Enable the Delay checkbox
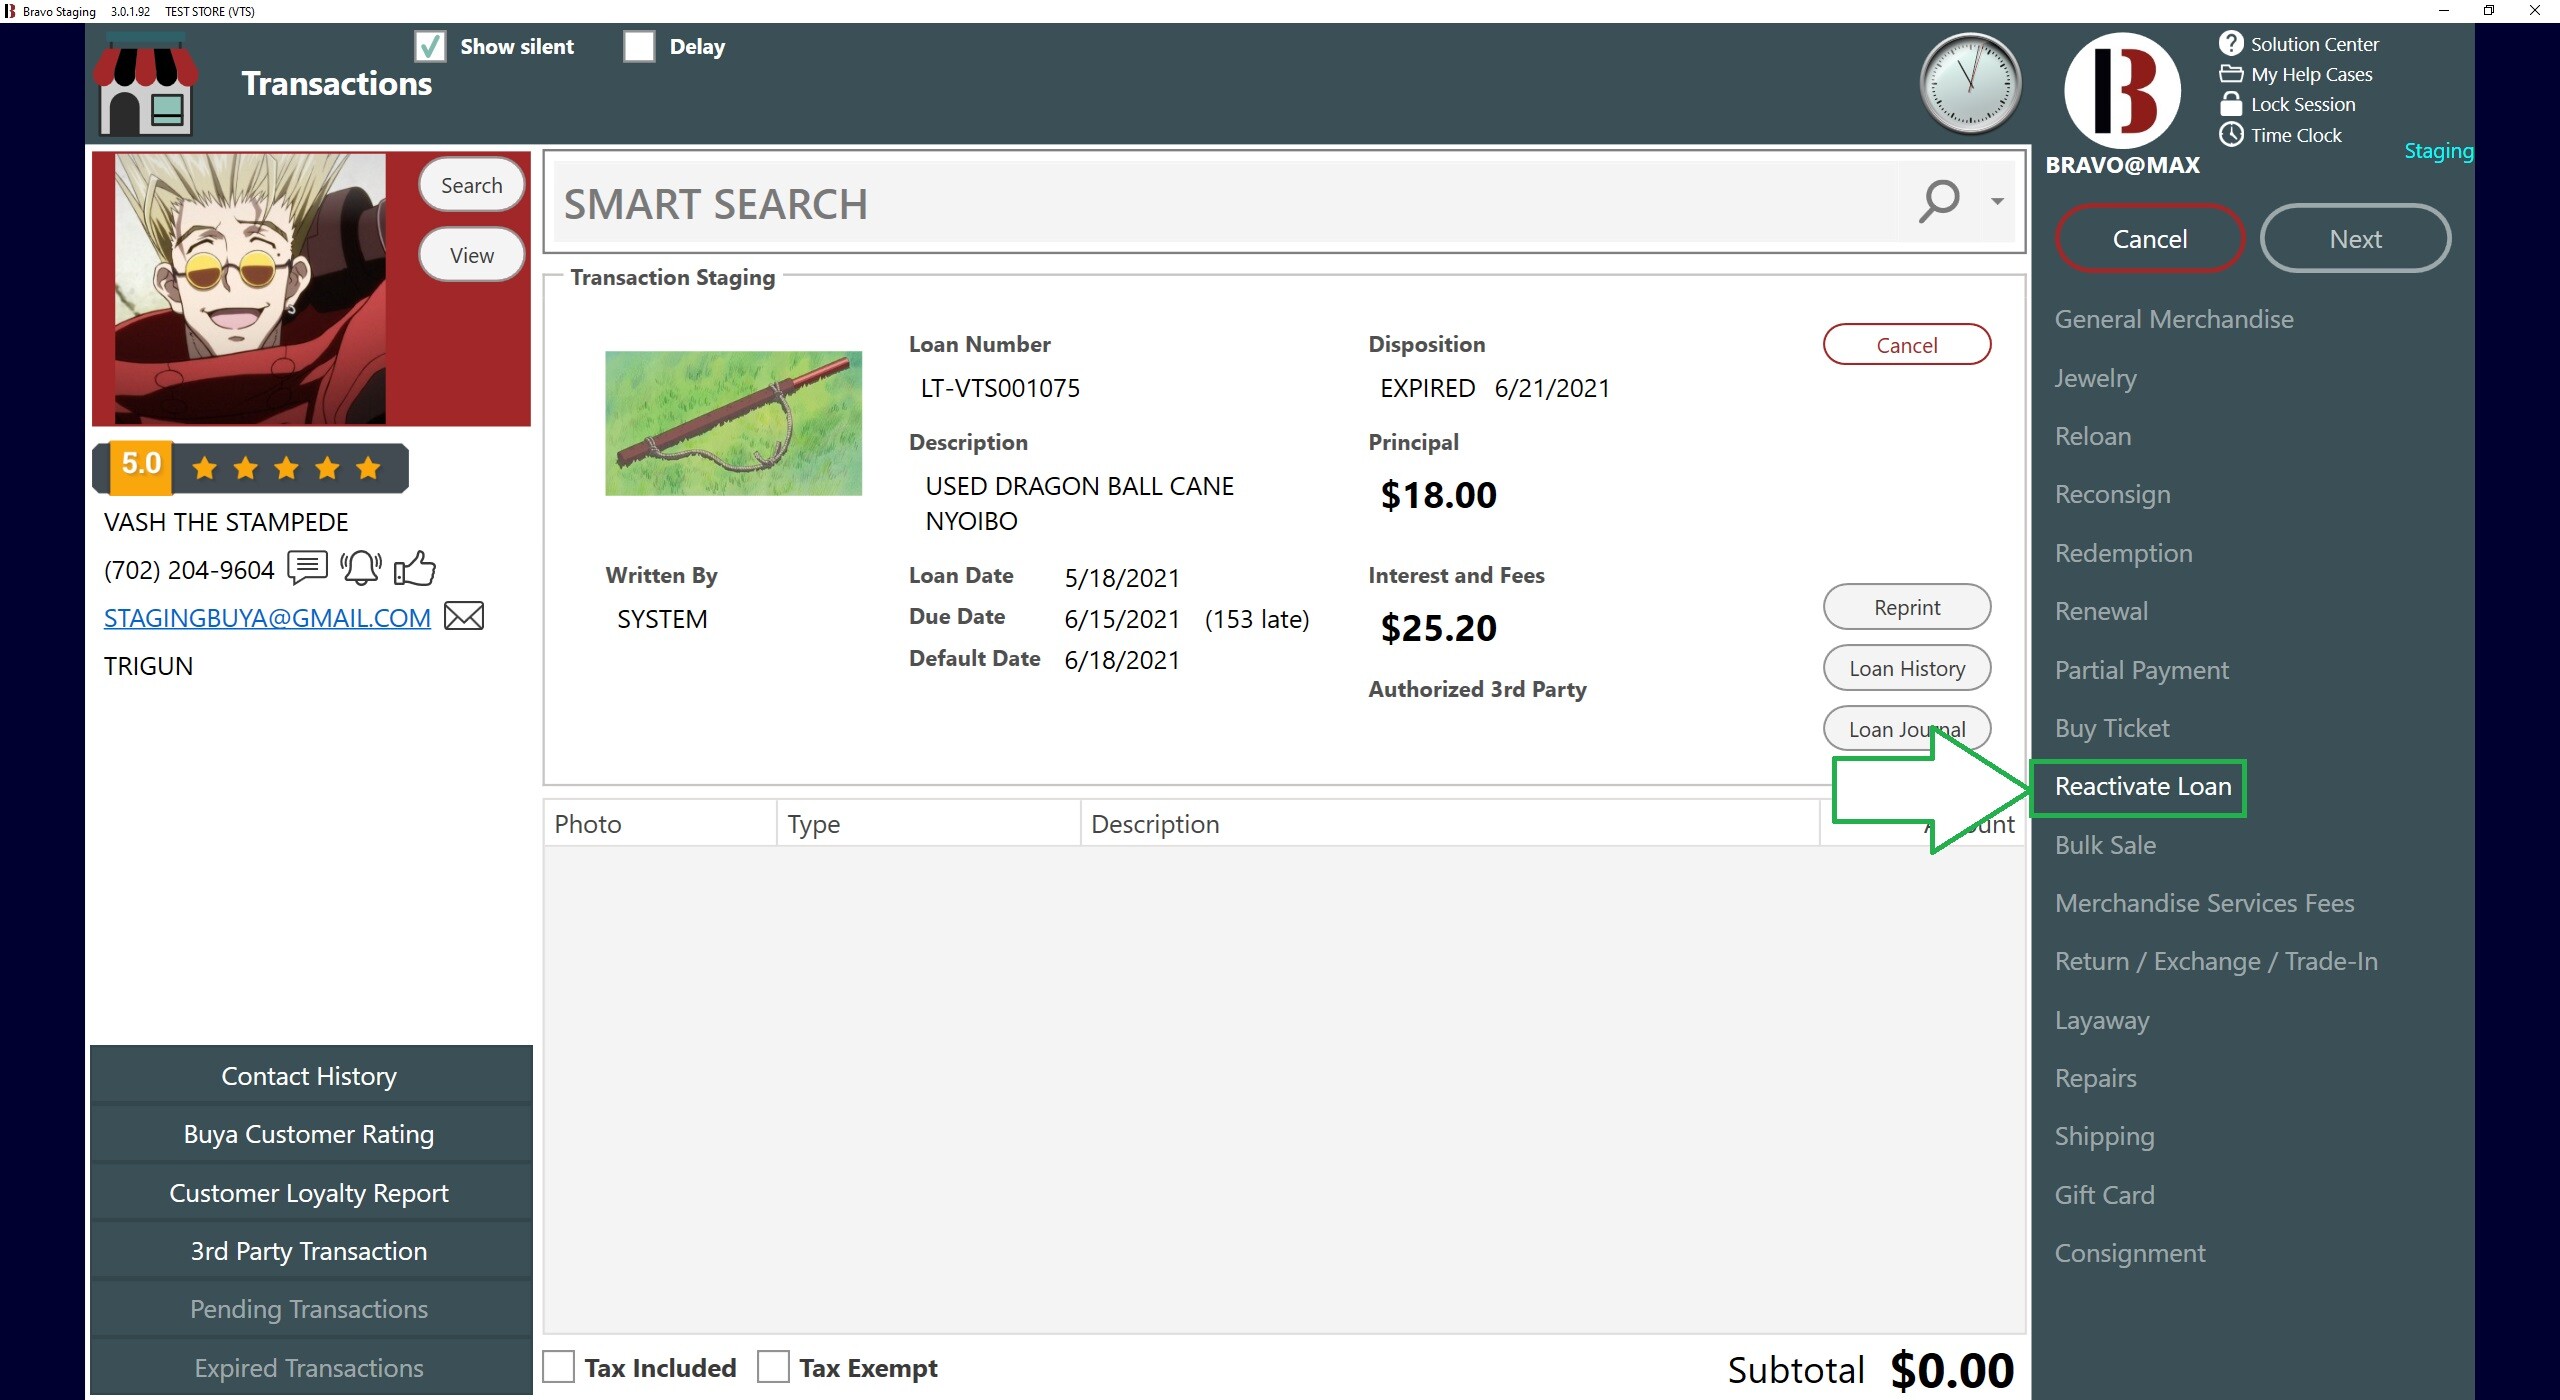 639,46
